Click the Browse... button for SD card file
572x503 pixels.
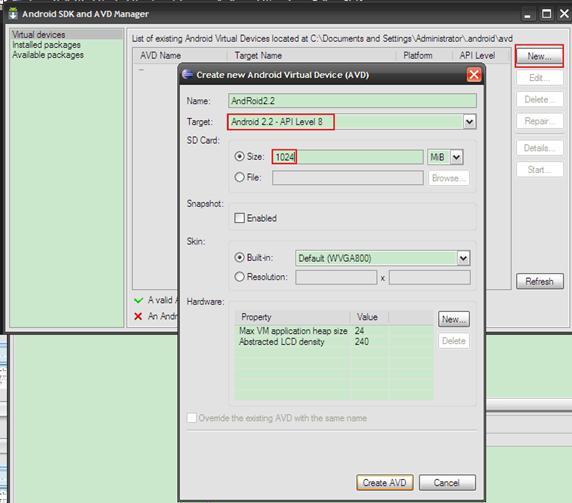coord(449,178)
